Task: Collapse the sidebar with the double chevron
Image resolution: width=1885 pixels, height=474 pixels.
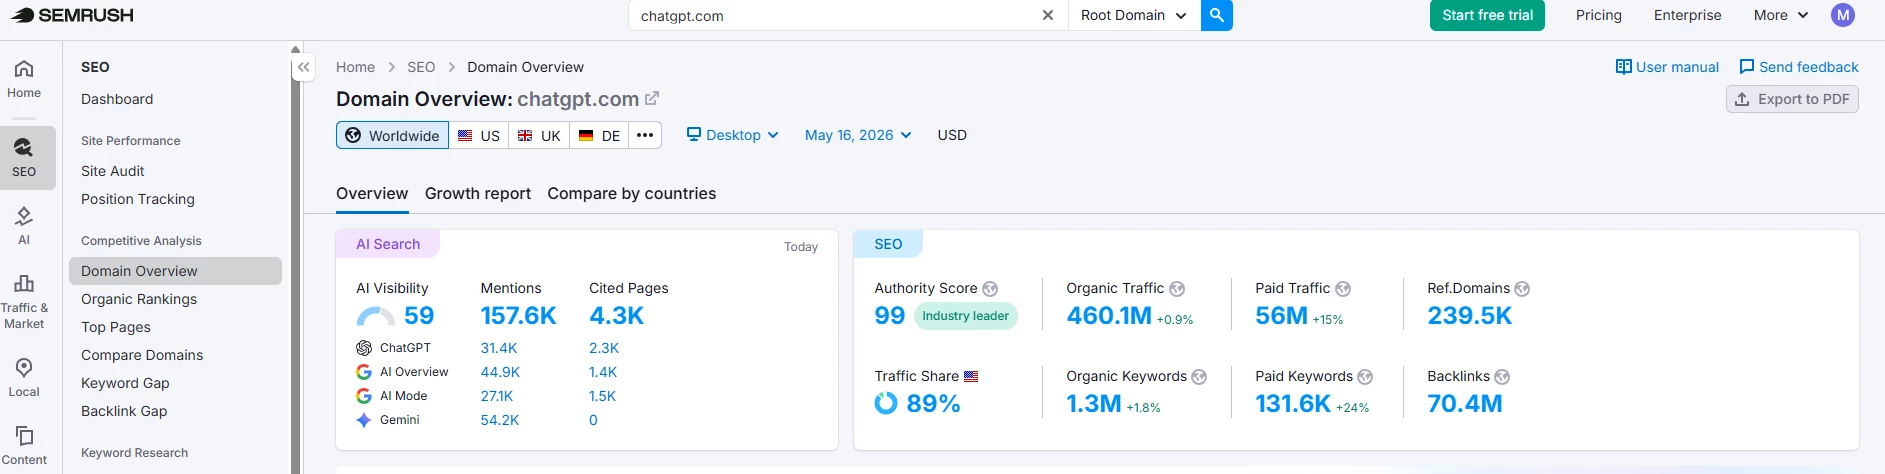Action: pyautogui.click(x=304, y=67)
